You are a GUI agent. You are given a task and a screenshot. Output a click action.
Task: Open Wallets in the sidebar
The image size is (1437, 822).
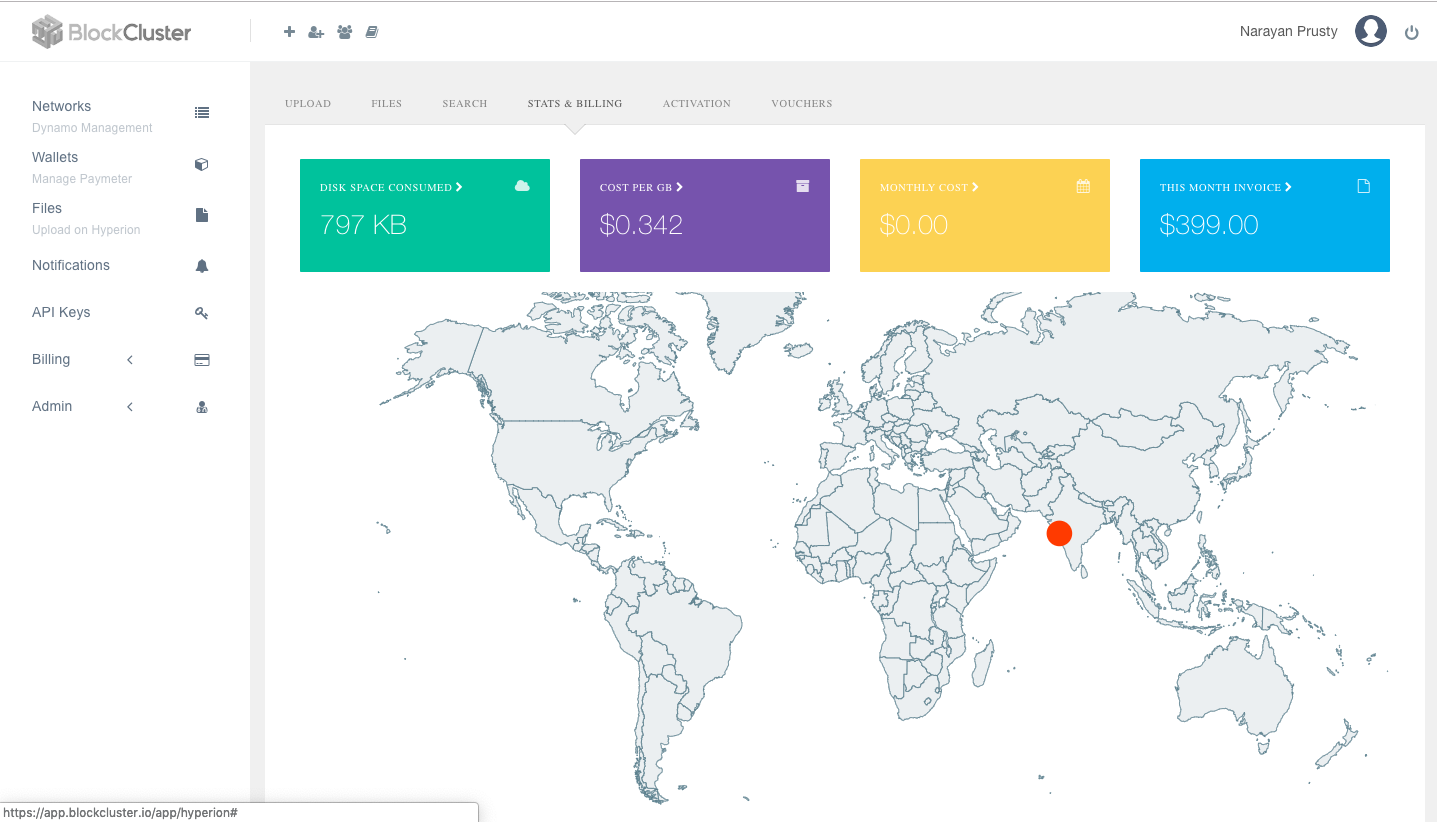55,157
